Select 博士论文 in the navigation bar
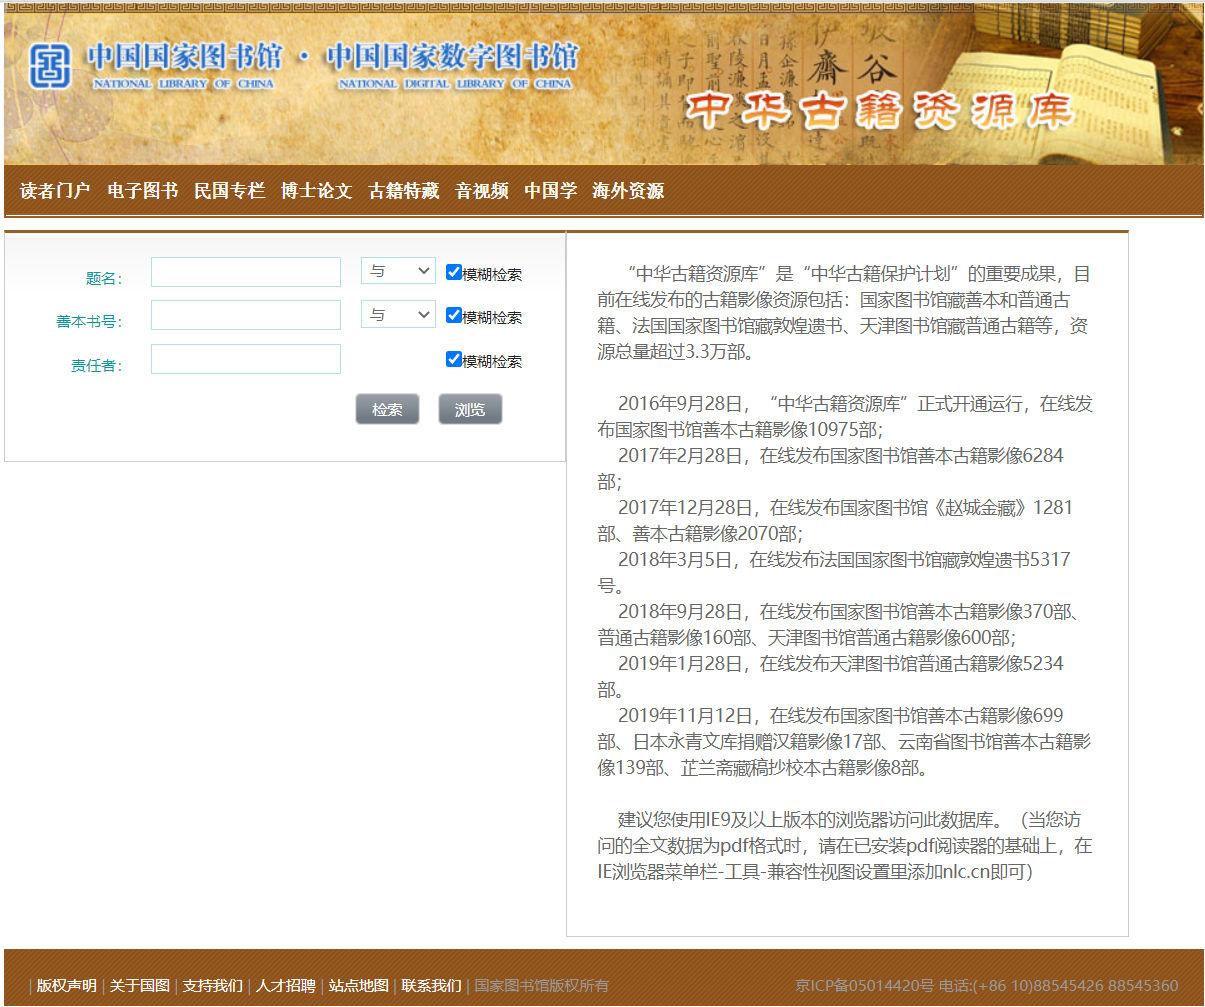 click(x=316, y=191)
